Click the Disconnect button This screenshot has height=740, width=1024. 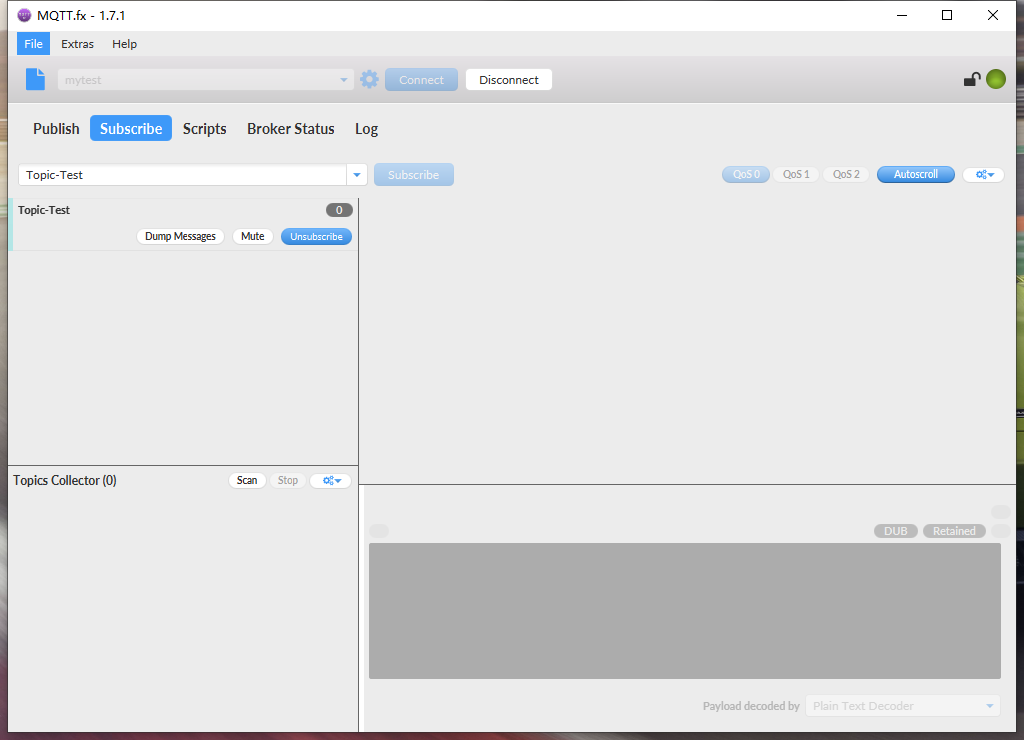tap(509, 80)
